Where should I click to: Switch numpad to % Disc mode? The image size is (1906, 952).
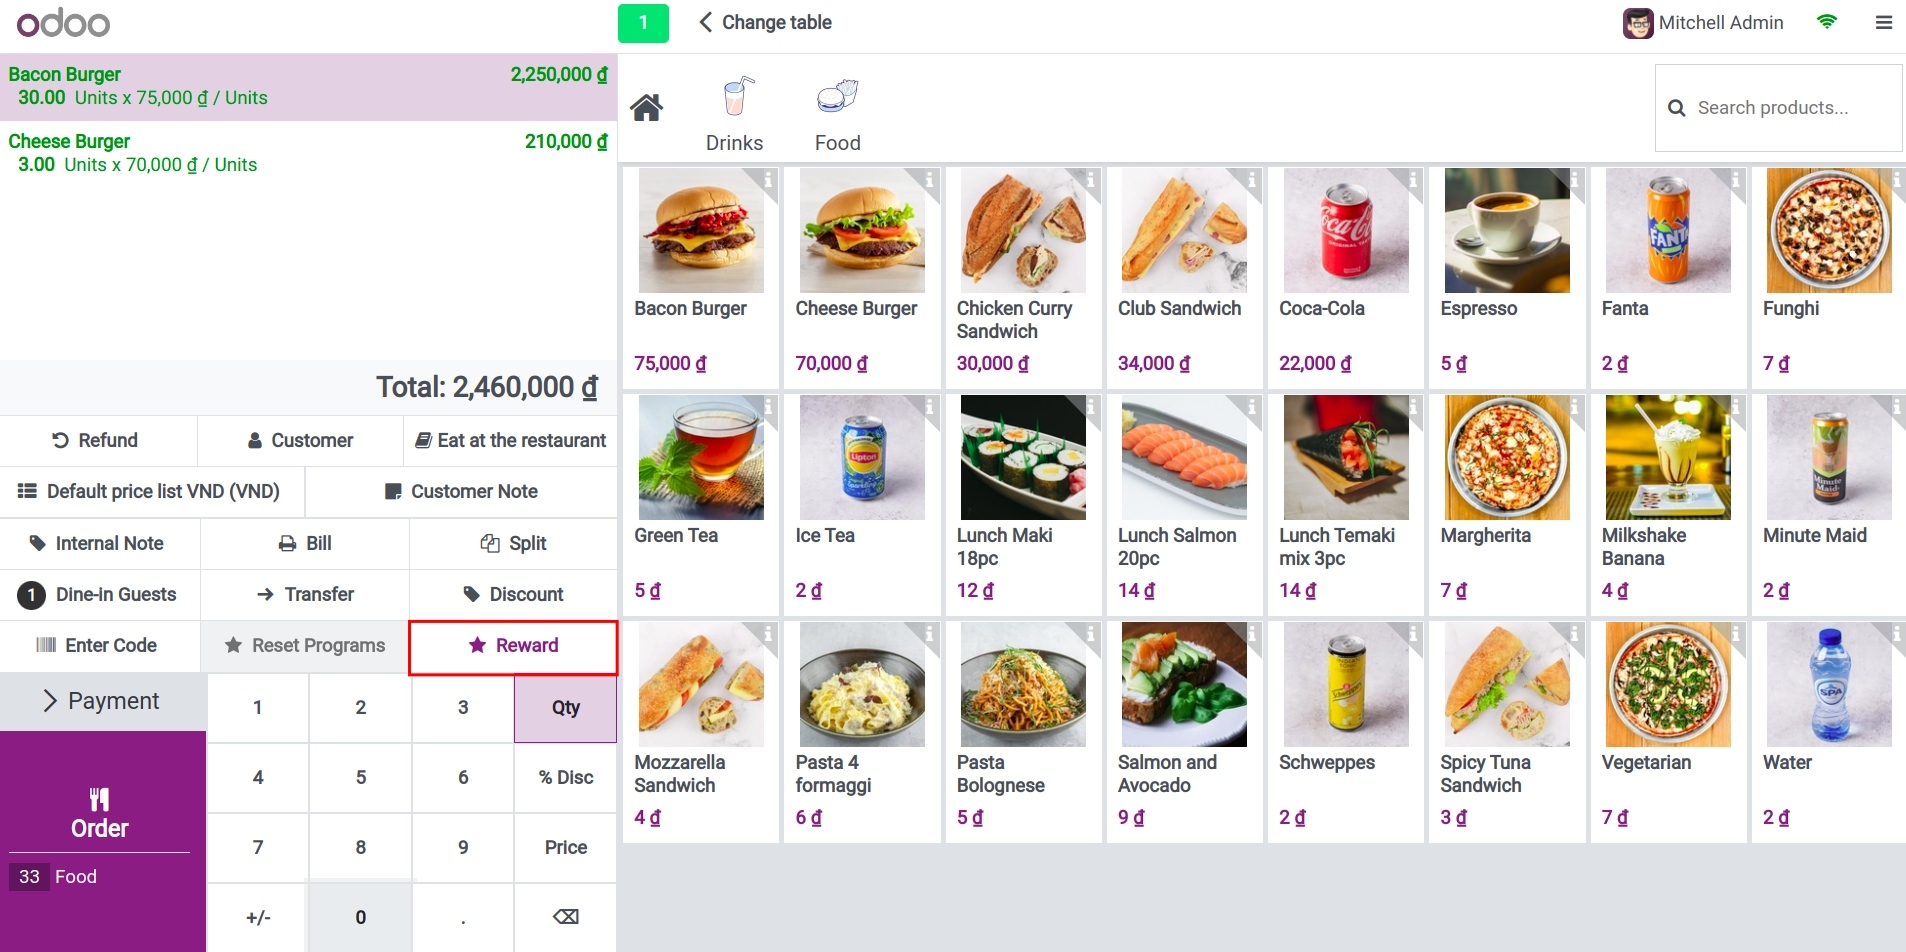point(566,777)
